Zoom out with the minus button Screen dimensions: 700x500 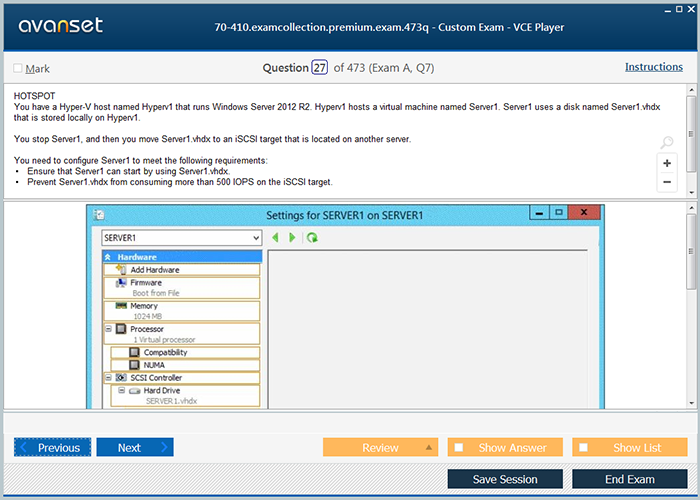pos(667,182)
